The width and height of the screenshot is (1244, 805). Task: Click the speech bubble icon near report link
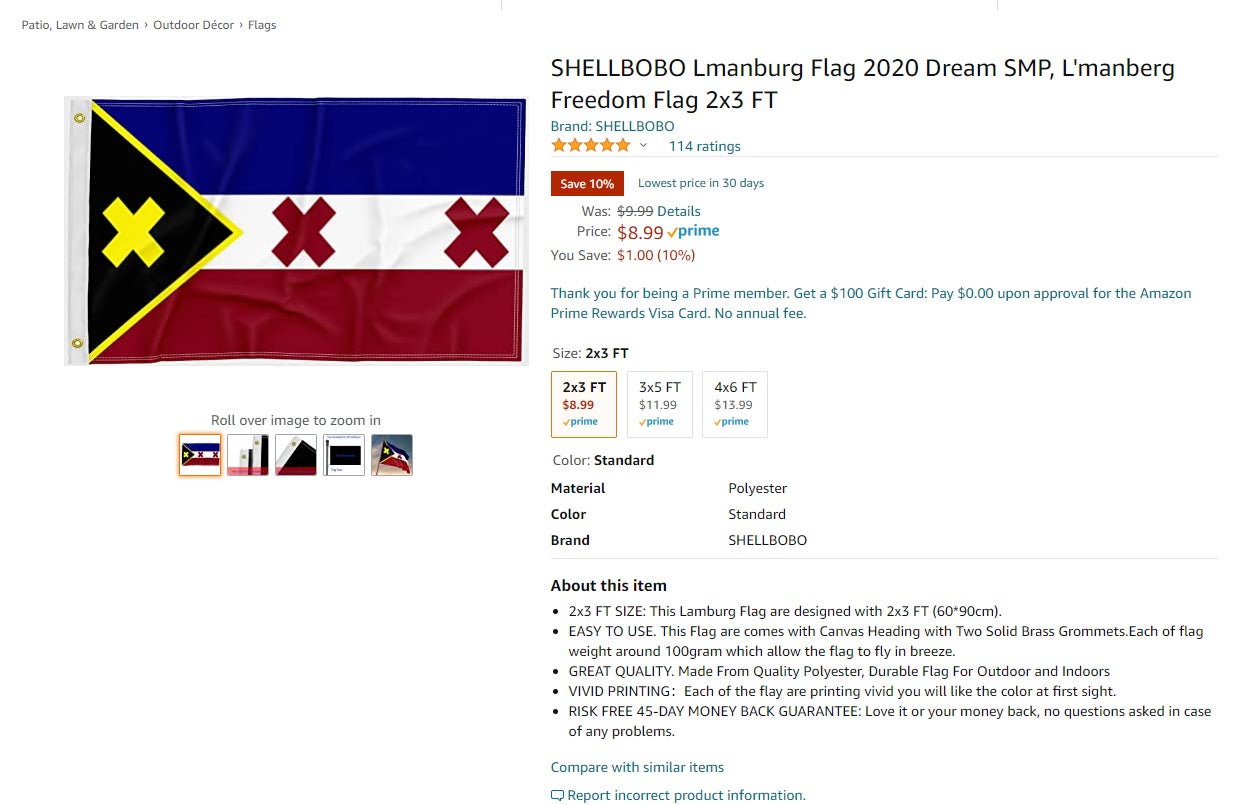point(556,794)
